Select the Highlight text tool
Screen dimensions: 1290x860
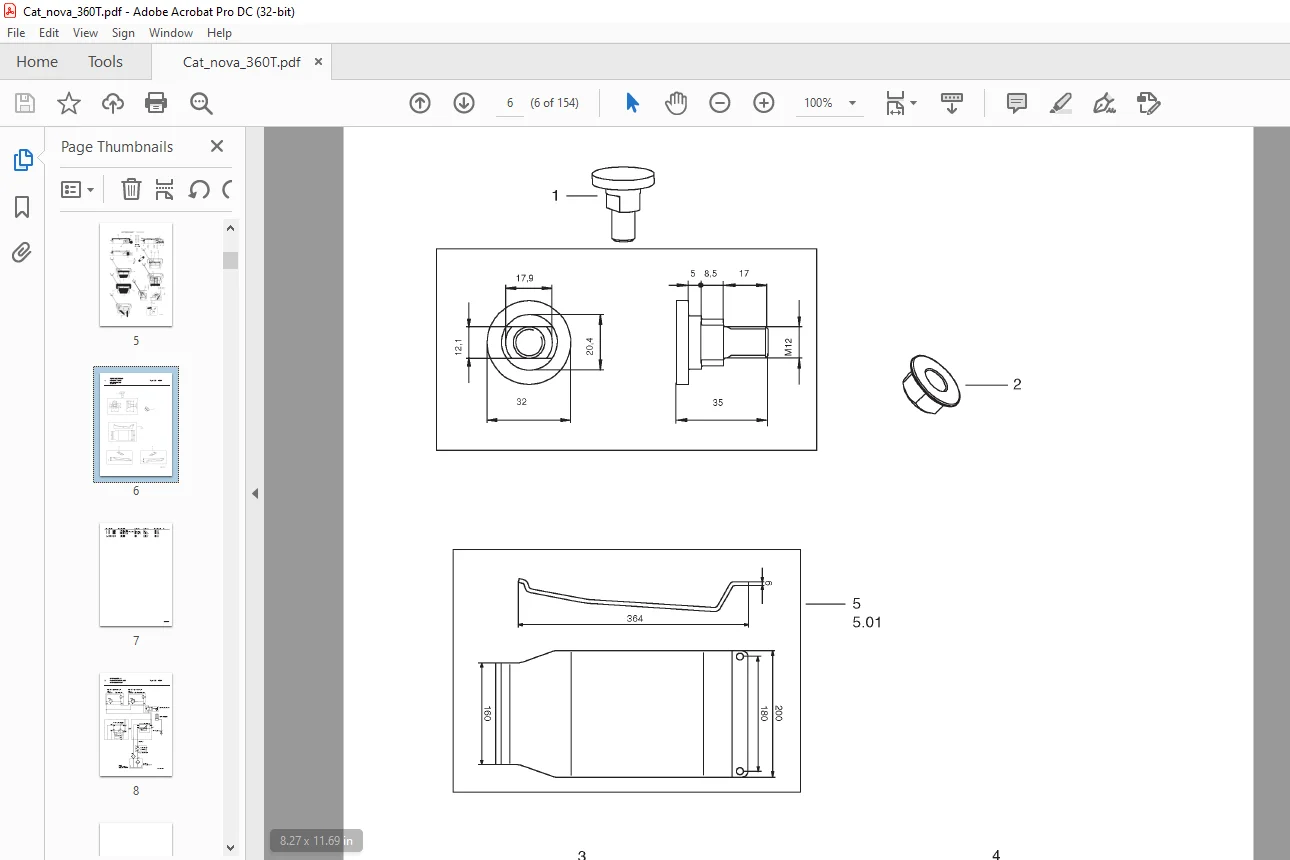pos(1061,103)
